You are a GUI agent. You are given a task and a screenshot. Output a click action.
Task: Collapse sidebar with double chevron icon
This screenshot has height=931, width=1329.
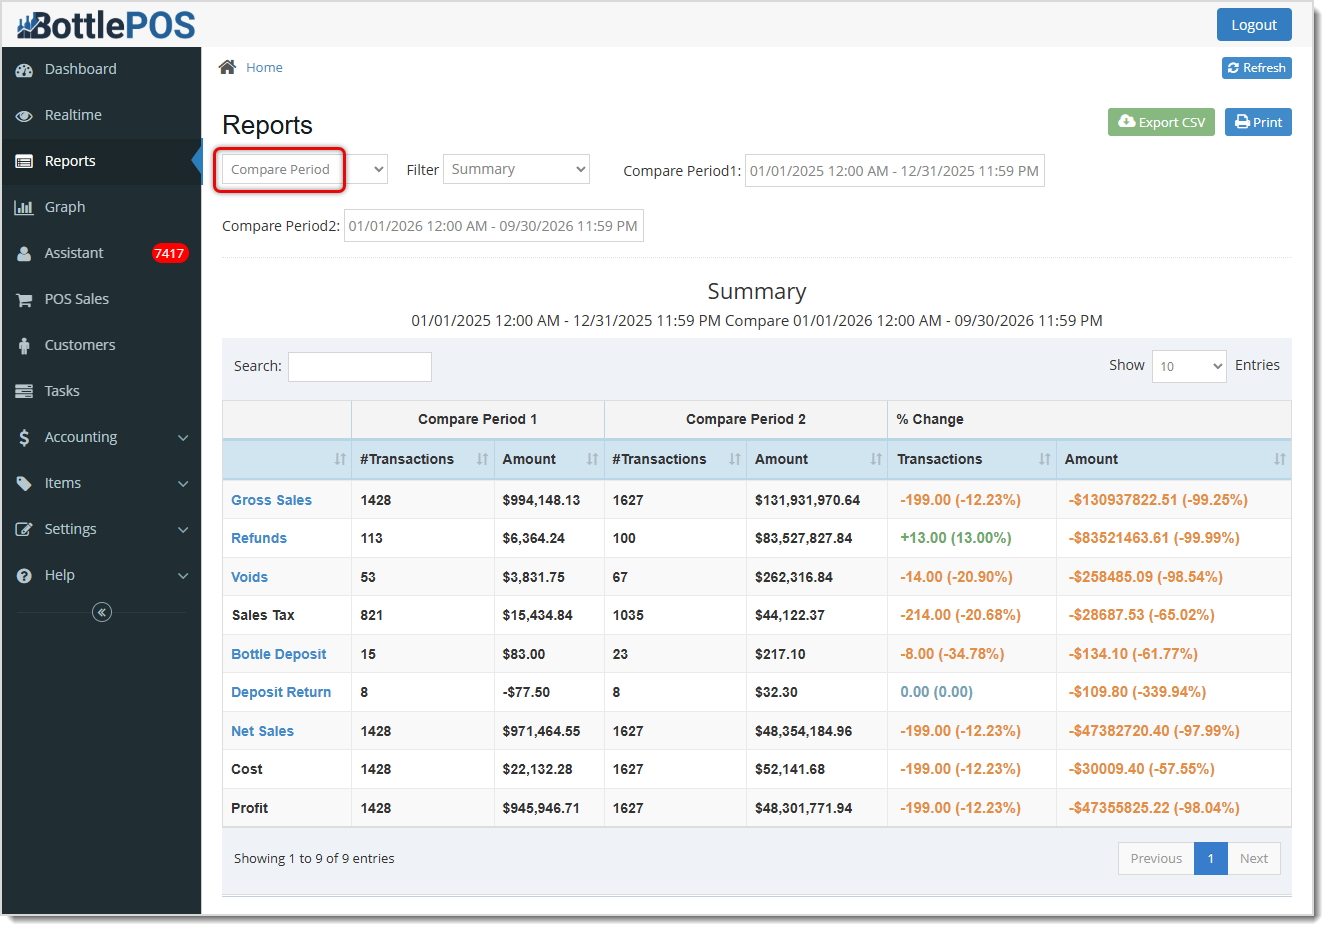coord(102,612)
